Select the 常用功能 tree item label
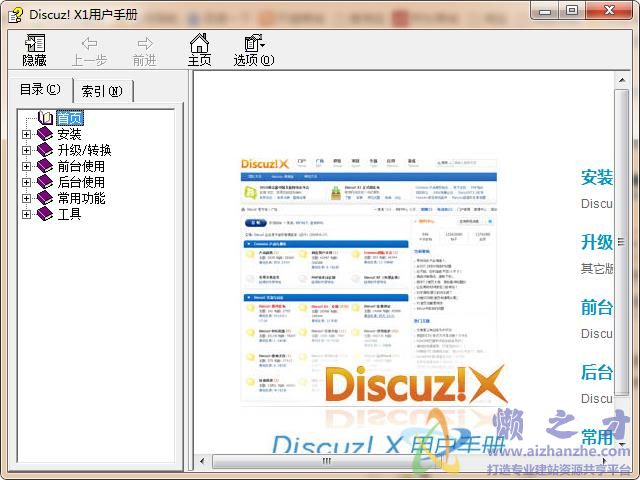 point(81,198)
